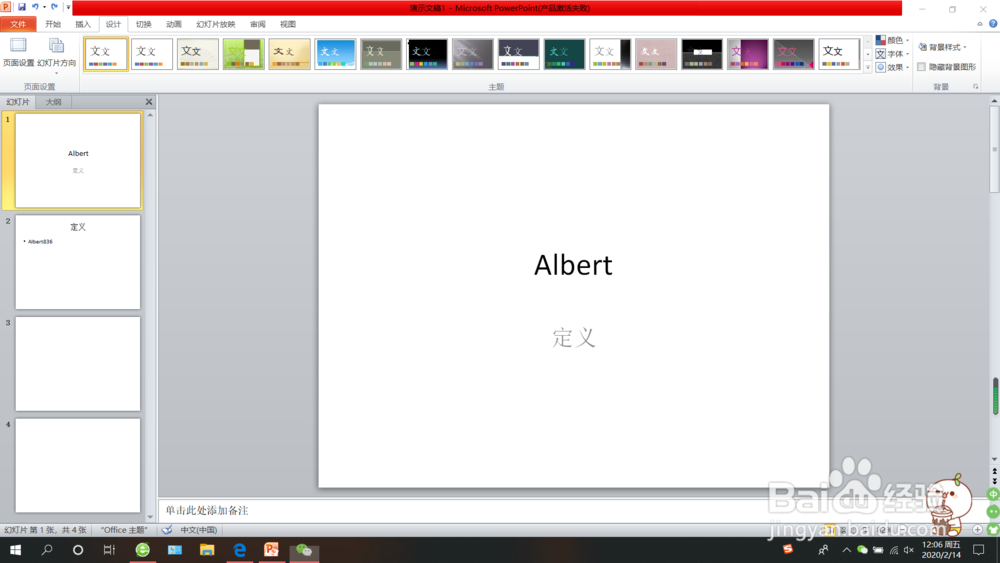Switch to the 审阅 review tab
Viewport: 1000px width, 563px height.
(x=258, y=24)
